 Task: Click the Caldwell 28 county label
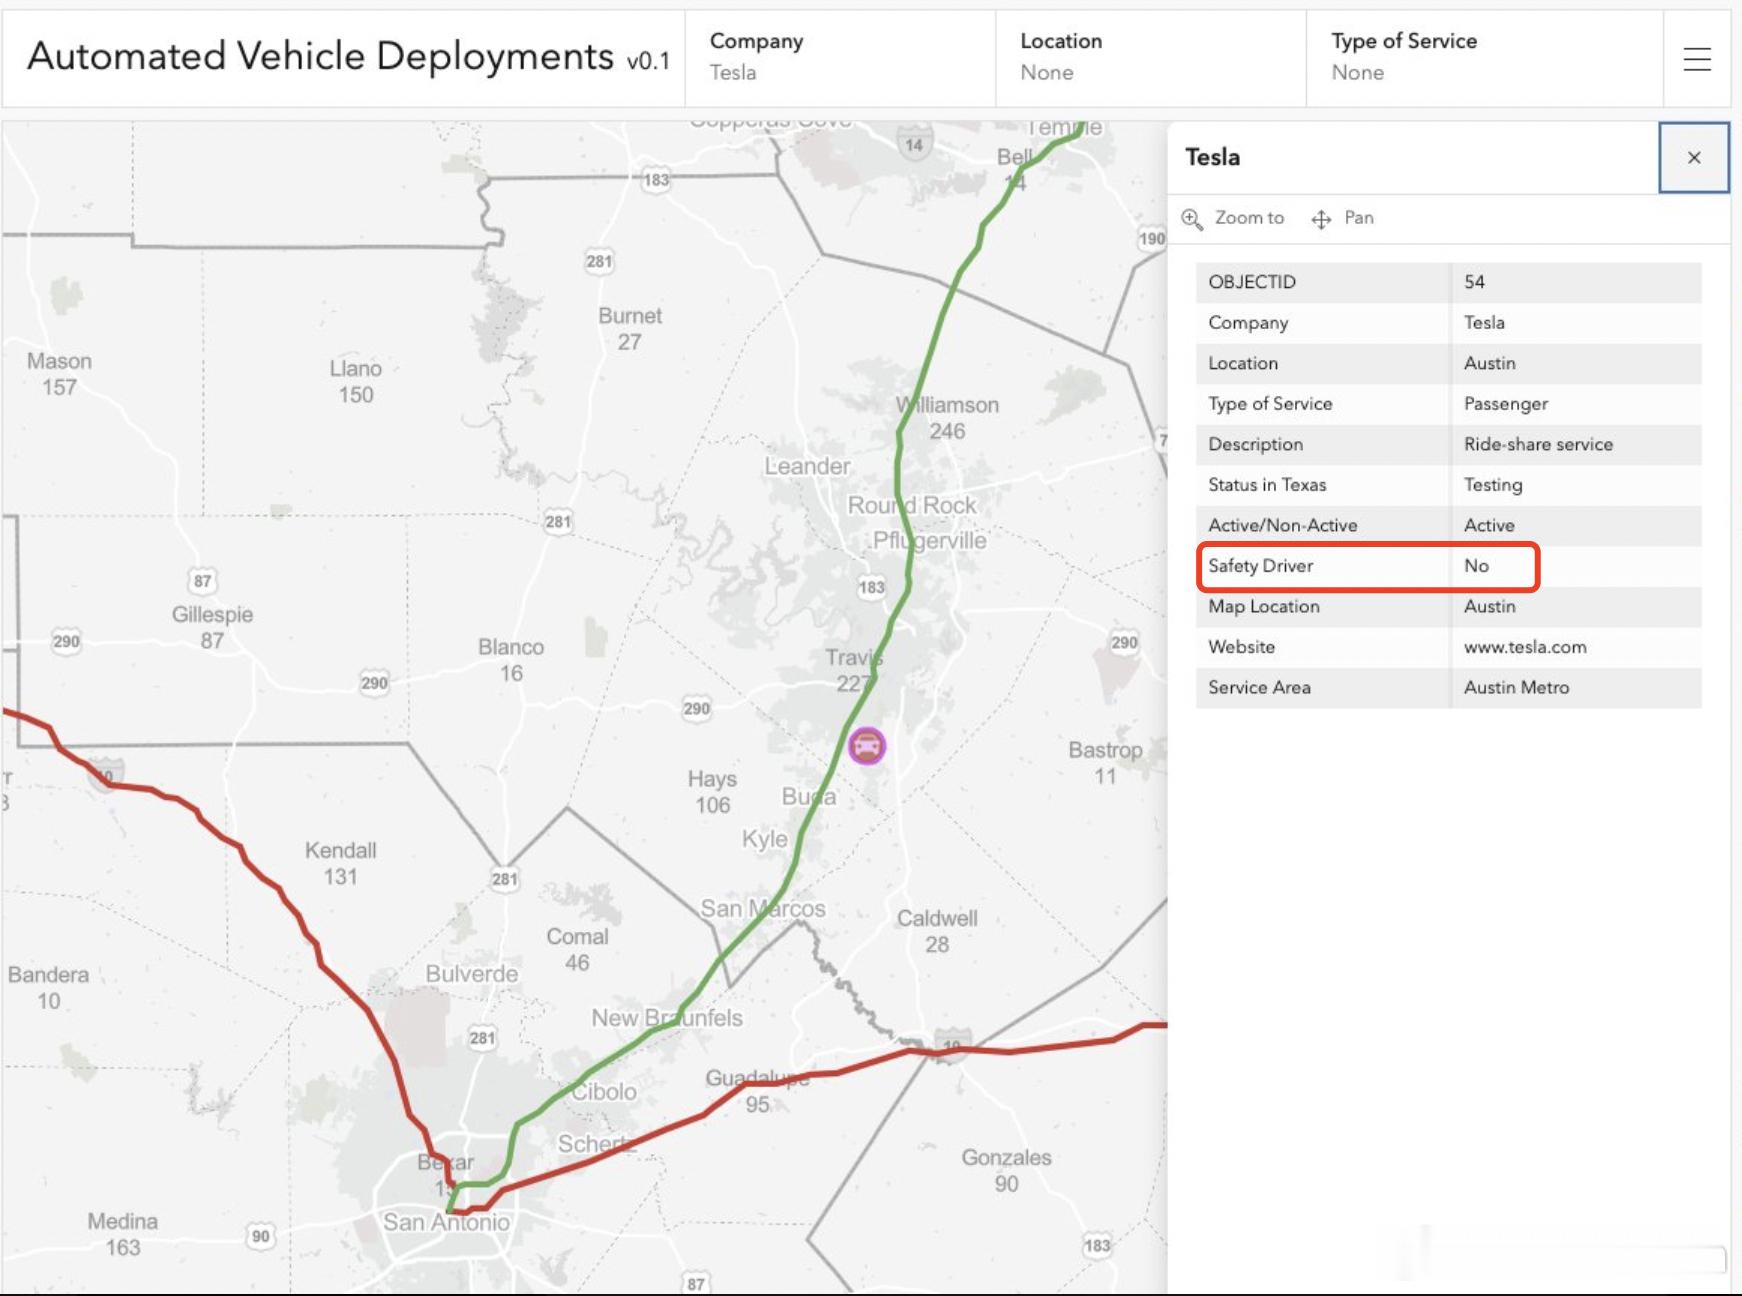(937, 931)
